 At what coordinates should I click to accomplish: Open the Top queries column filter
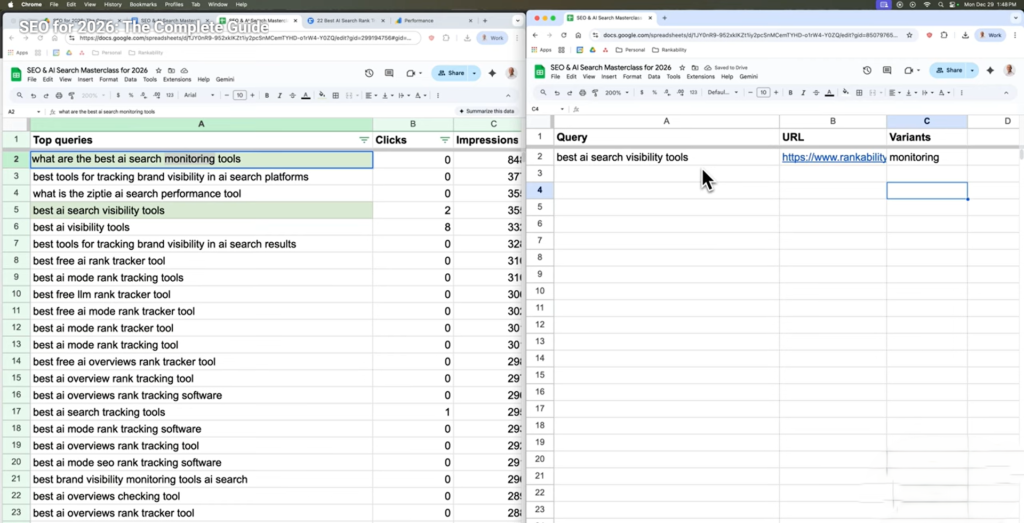(x=364, y=140)
